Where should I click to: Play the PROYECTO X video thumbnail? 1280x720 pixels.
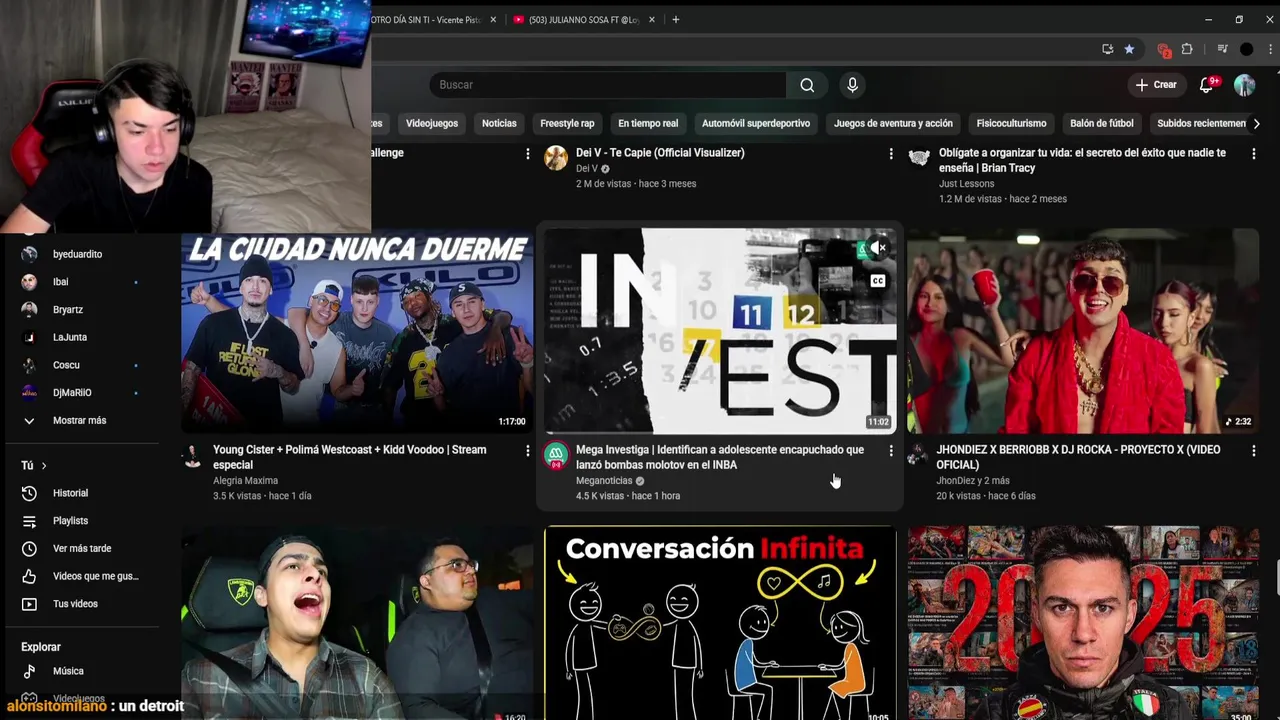coord(1083,331)
